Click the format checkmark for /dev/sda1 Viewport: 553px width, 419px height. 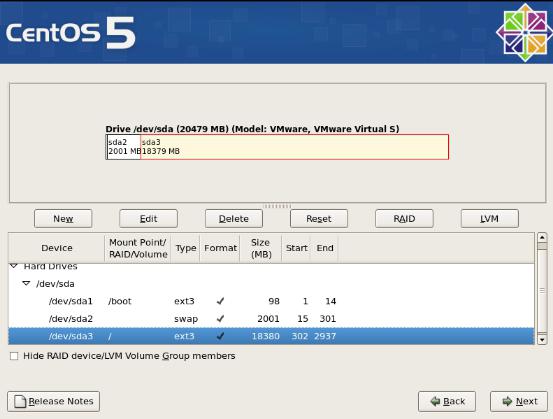(220, 301)
